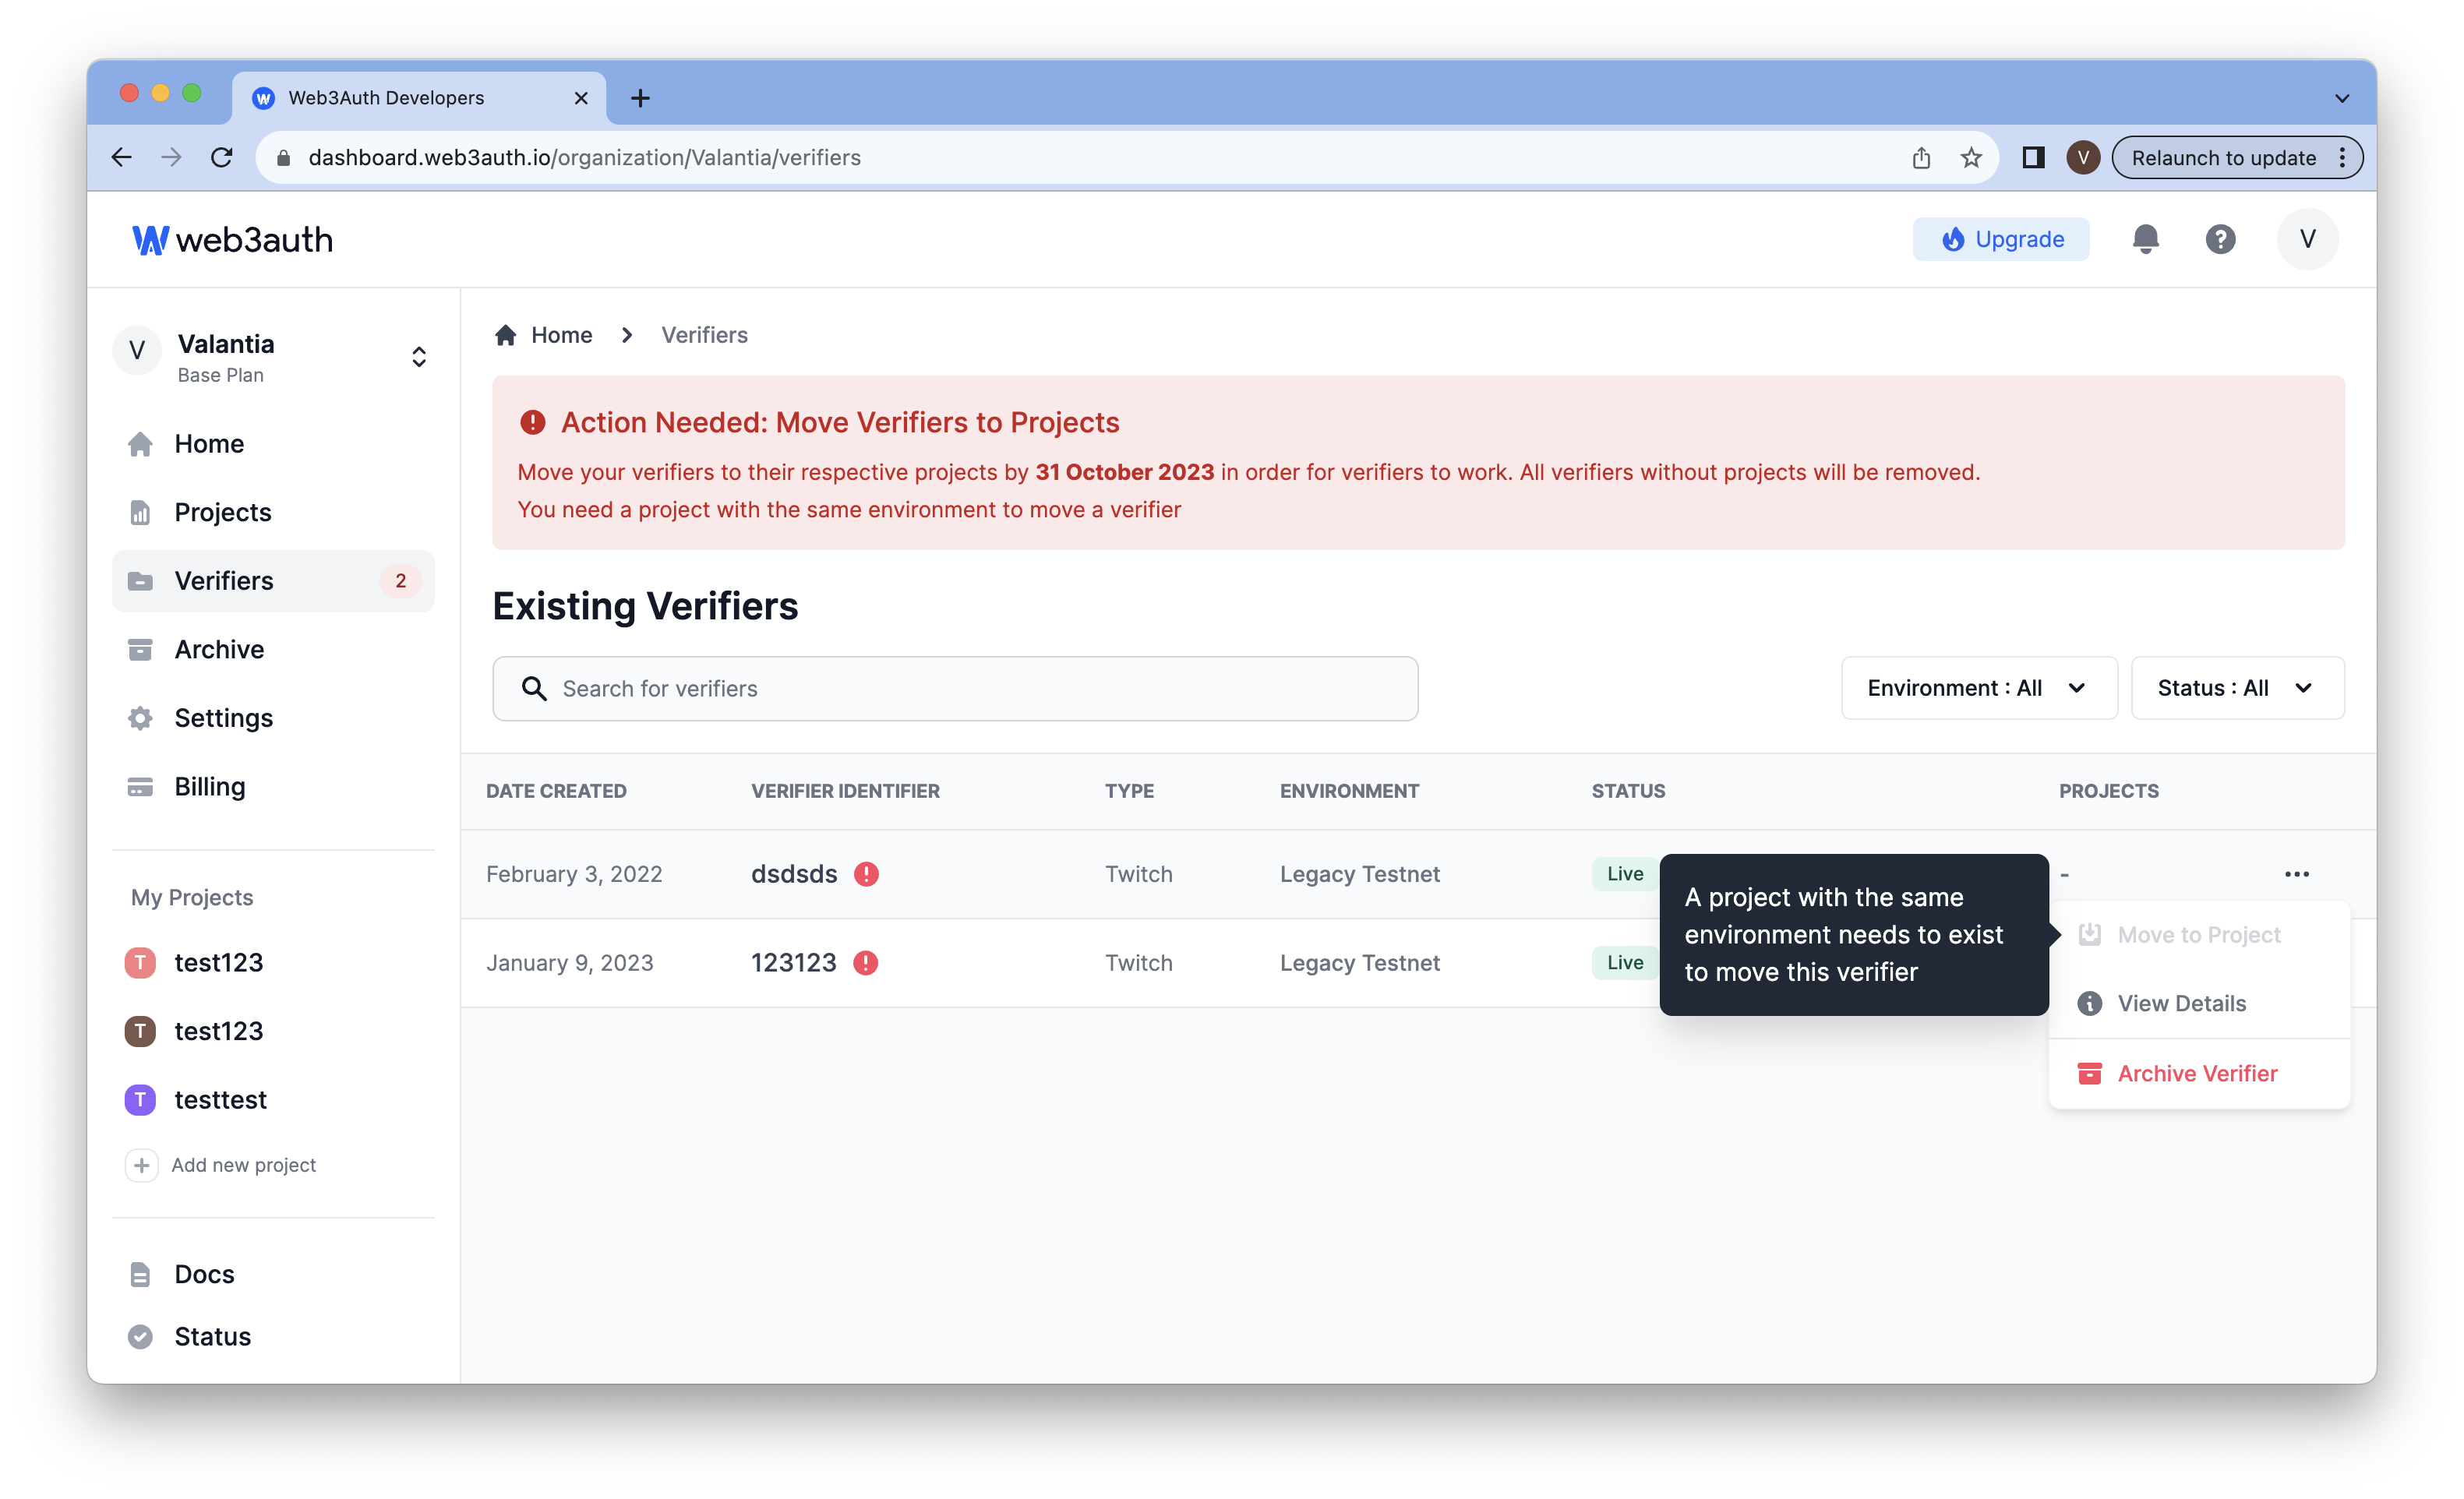Click the dsdsds verifier identifier
The width and height of the screenshot is (2464, 1499).
(x=794, y=874)
